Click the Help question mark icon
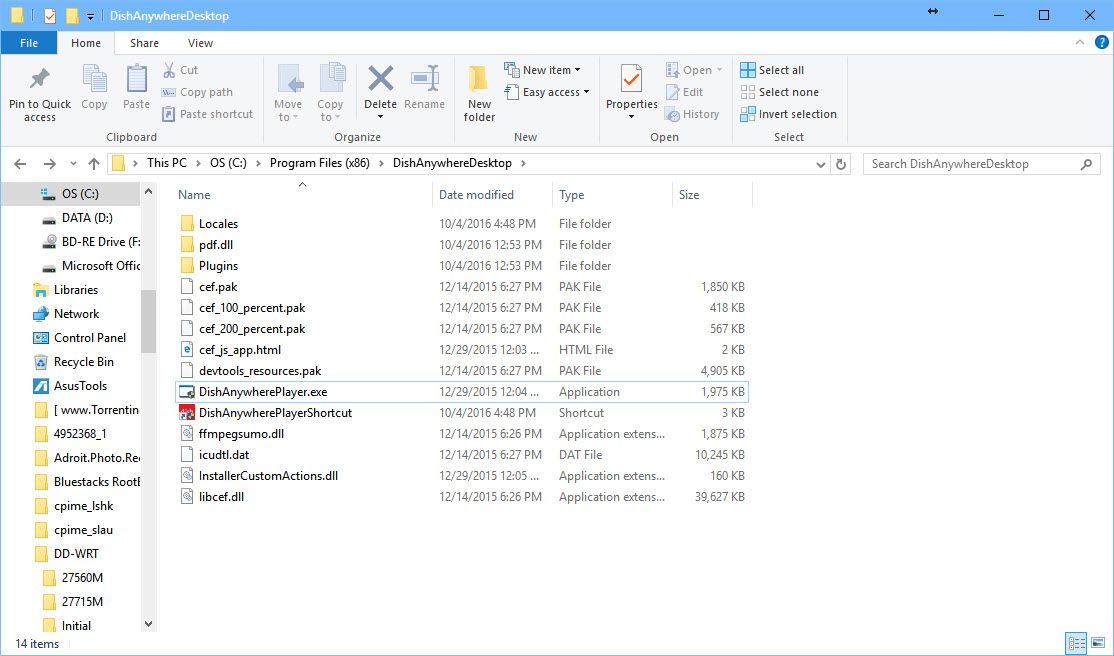Viewport: 1114px width, 656px height. [1101, 43]
